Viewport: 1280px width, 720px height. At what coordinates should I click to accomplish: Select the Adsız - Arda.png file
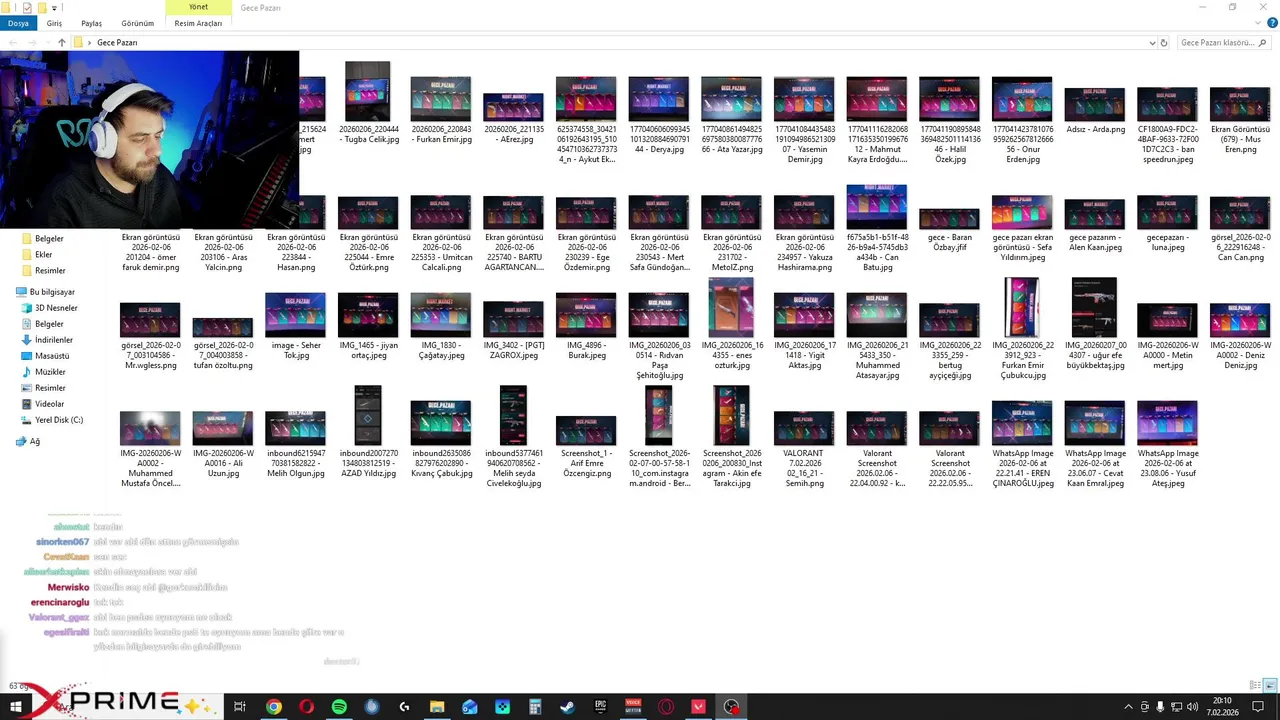[1095, 110]
